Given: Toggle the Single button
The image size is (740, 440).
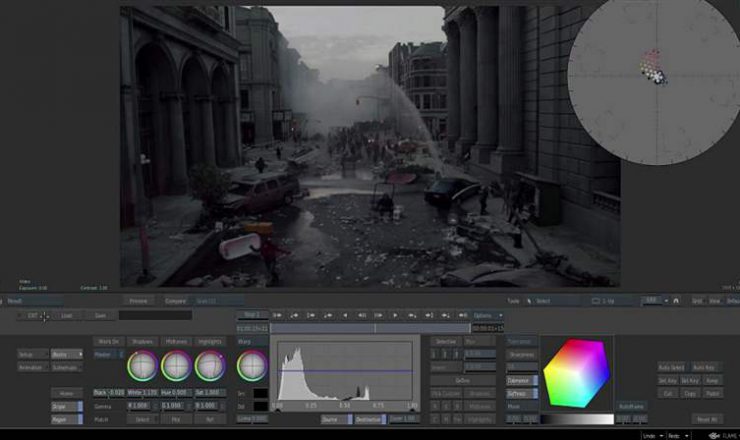Looking at the screenshot, I should 67,406.
